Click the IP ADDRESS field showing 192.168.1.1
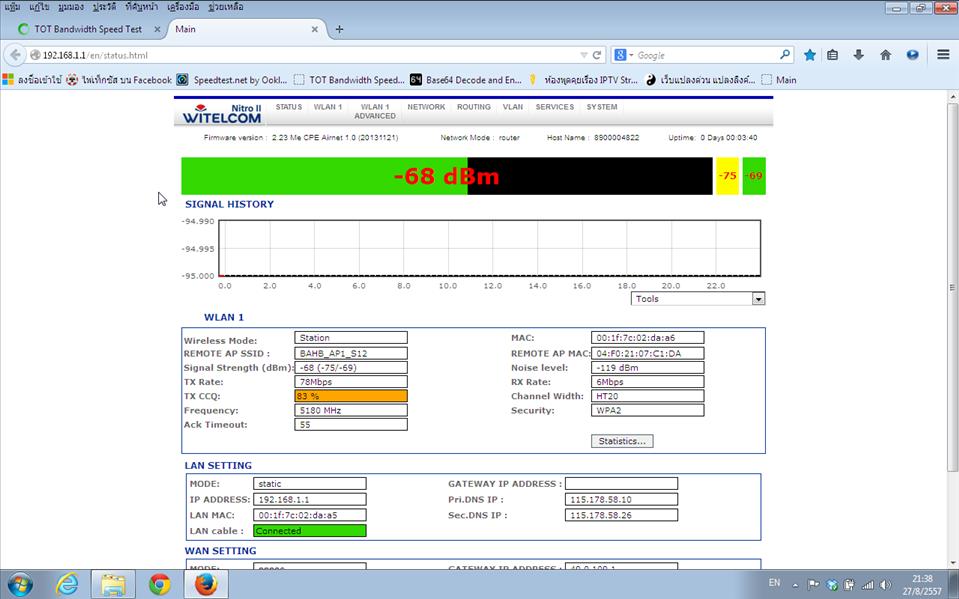 [x=309, y=499]
